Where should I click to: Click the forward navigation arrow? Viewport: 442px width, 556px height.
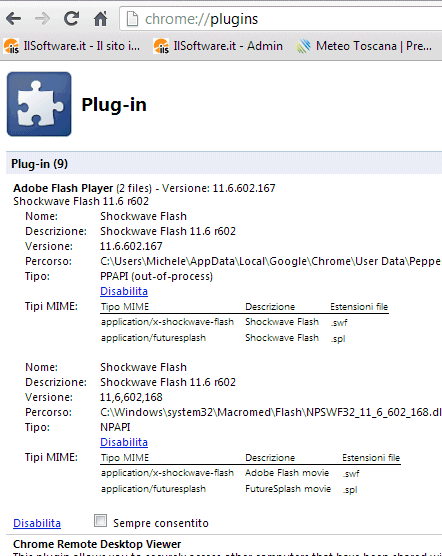click(x=43, y=18)
